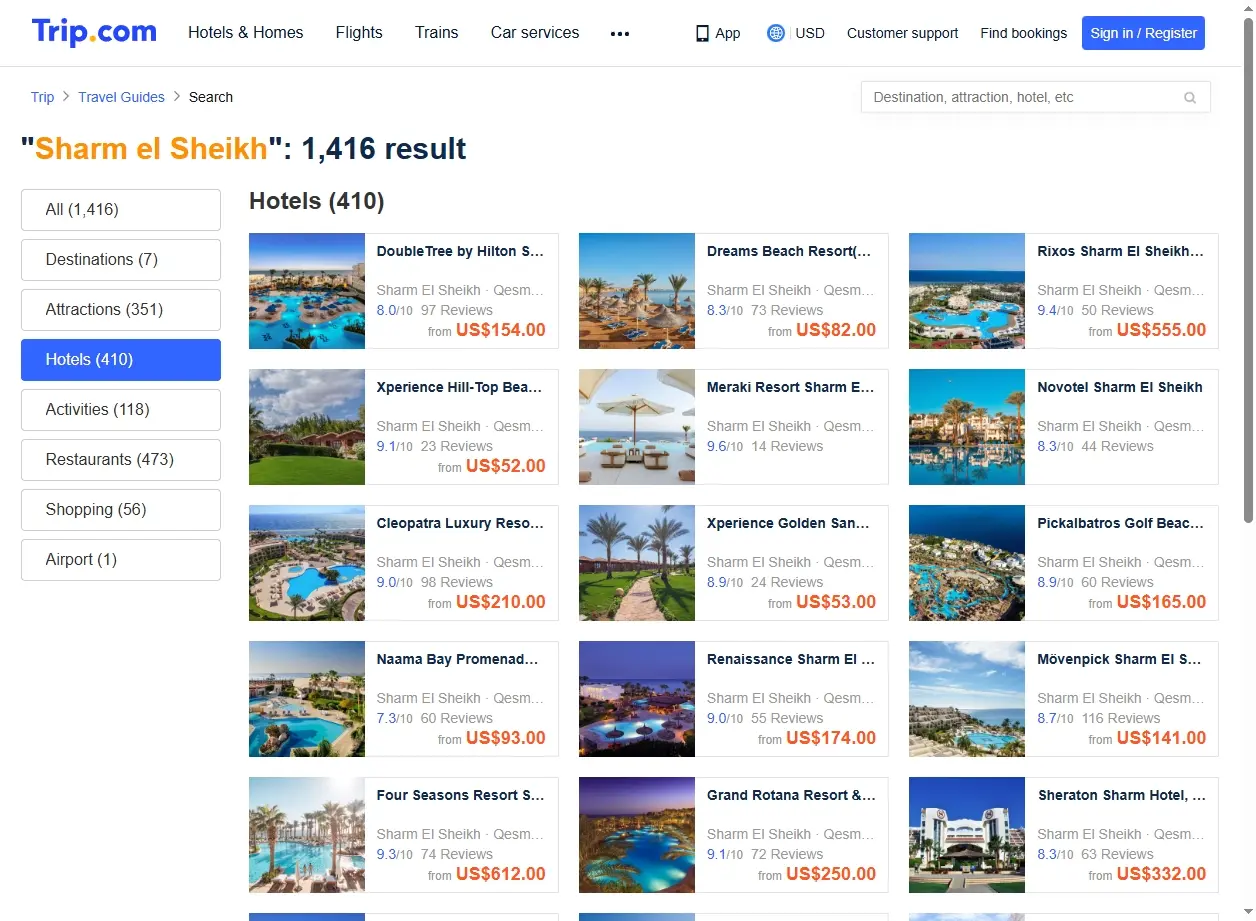The height and width of the screenshot is (921, 1256).
Task: Open Car services menu
Action: pos(535,32)
